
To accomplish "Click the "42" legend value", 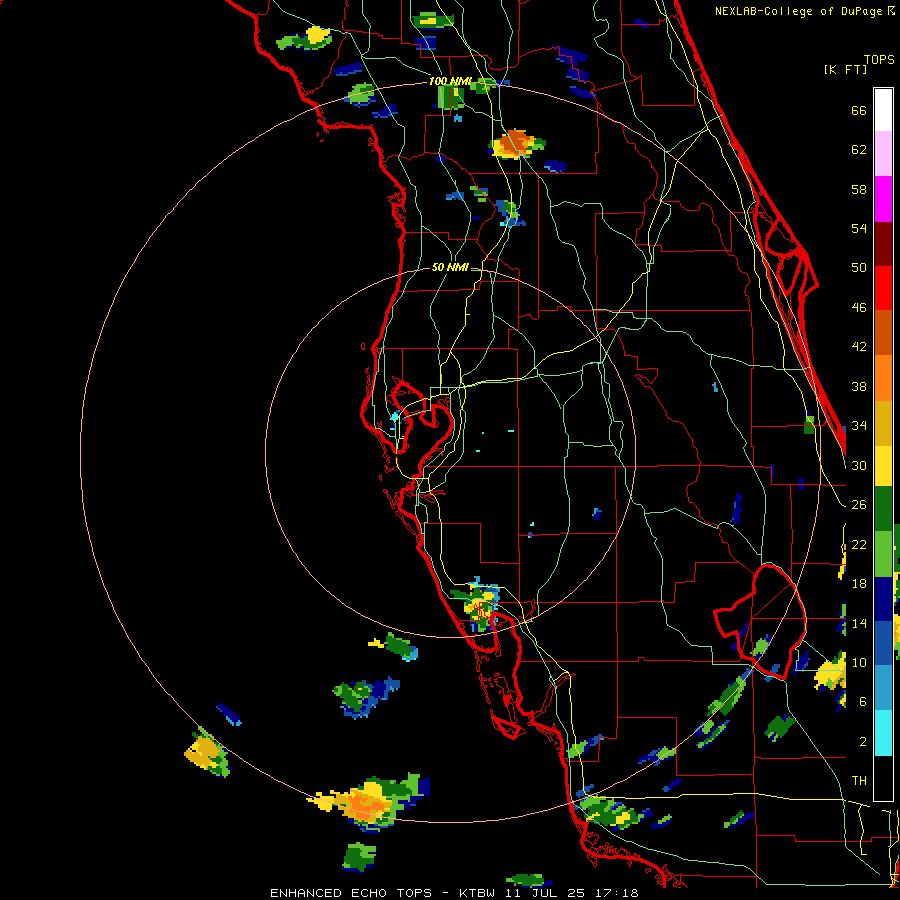I will 859,347.
